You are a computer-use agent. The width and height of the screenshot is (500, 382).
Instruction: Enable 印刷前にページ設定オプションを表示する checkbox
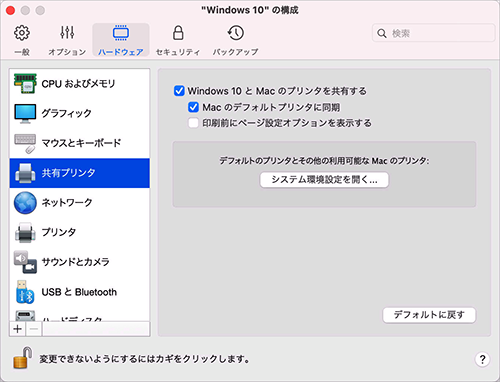point(193,123)
